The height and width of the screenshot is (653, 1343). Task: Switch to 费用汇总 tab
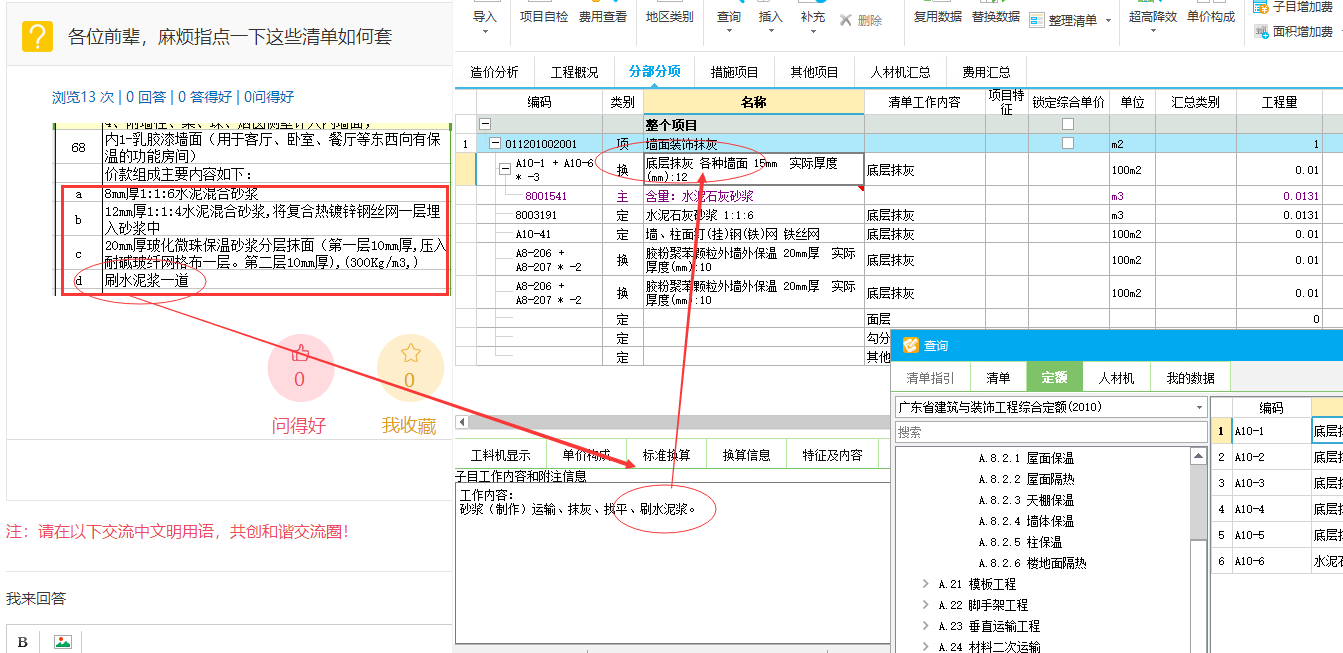[x=986, y=72]
